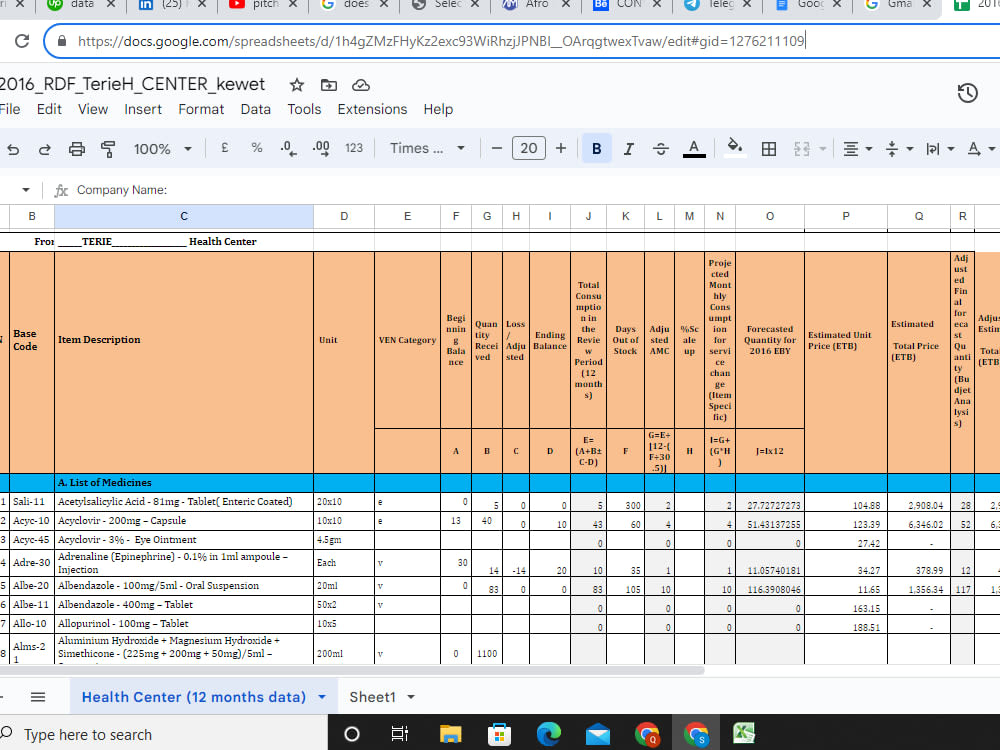Open the Borders tool
1000x750 pixels.
click(768, 148)
